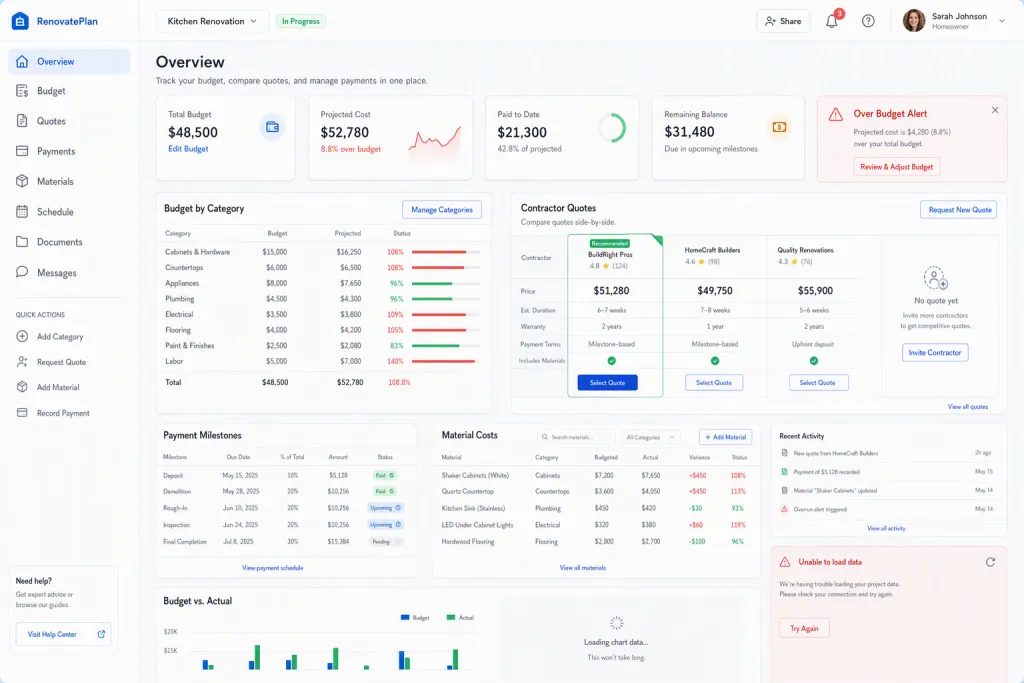Click the Labor category progress bar

[x=446, y=361]
